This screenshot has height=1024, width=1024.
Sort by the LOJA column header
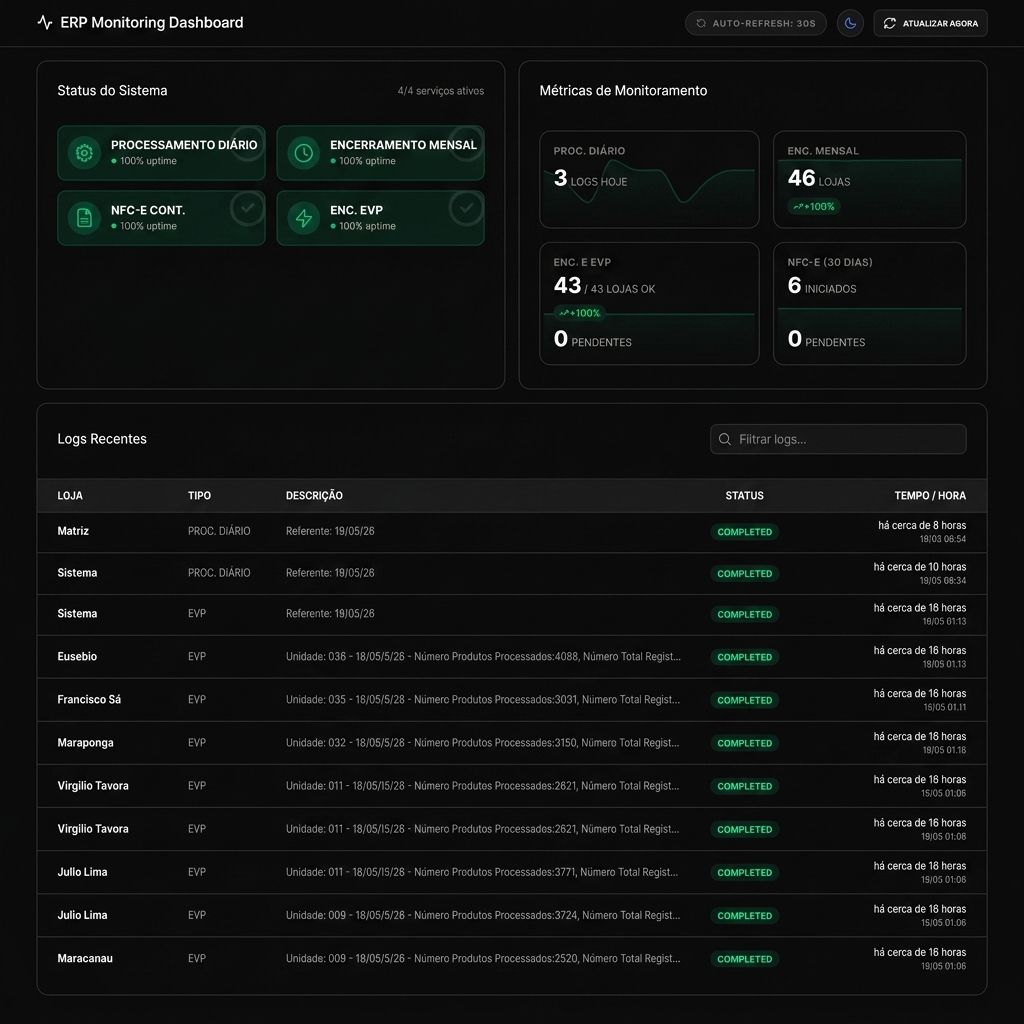tap(70, 496)
